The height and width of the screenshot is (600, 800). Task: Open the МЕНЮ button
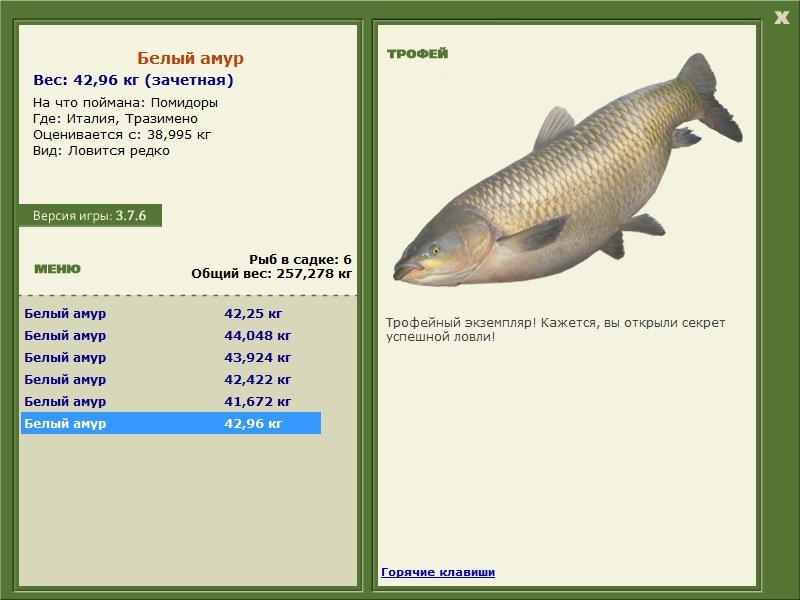(x=57, y=269)
